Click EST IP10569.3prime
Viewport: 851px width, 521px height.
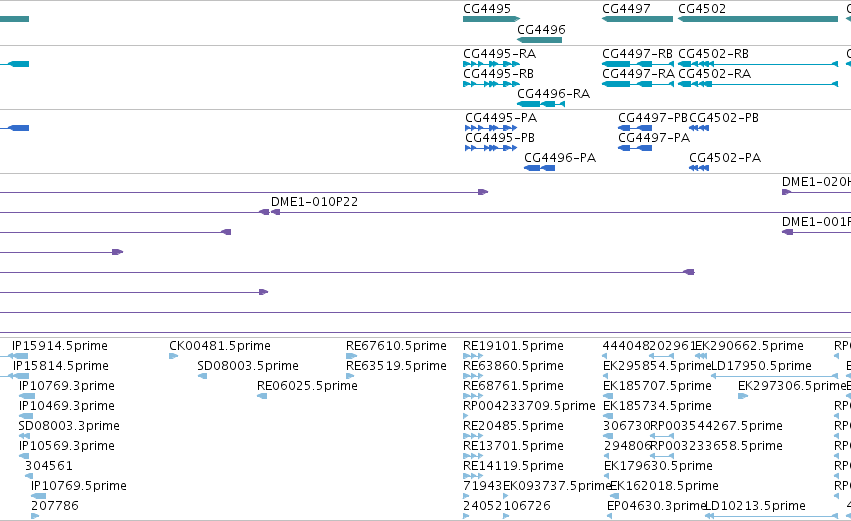[x=67, y=446]
